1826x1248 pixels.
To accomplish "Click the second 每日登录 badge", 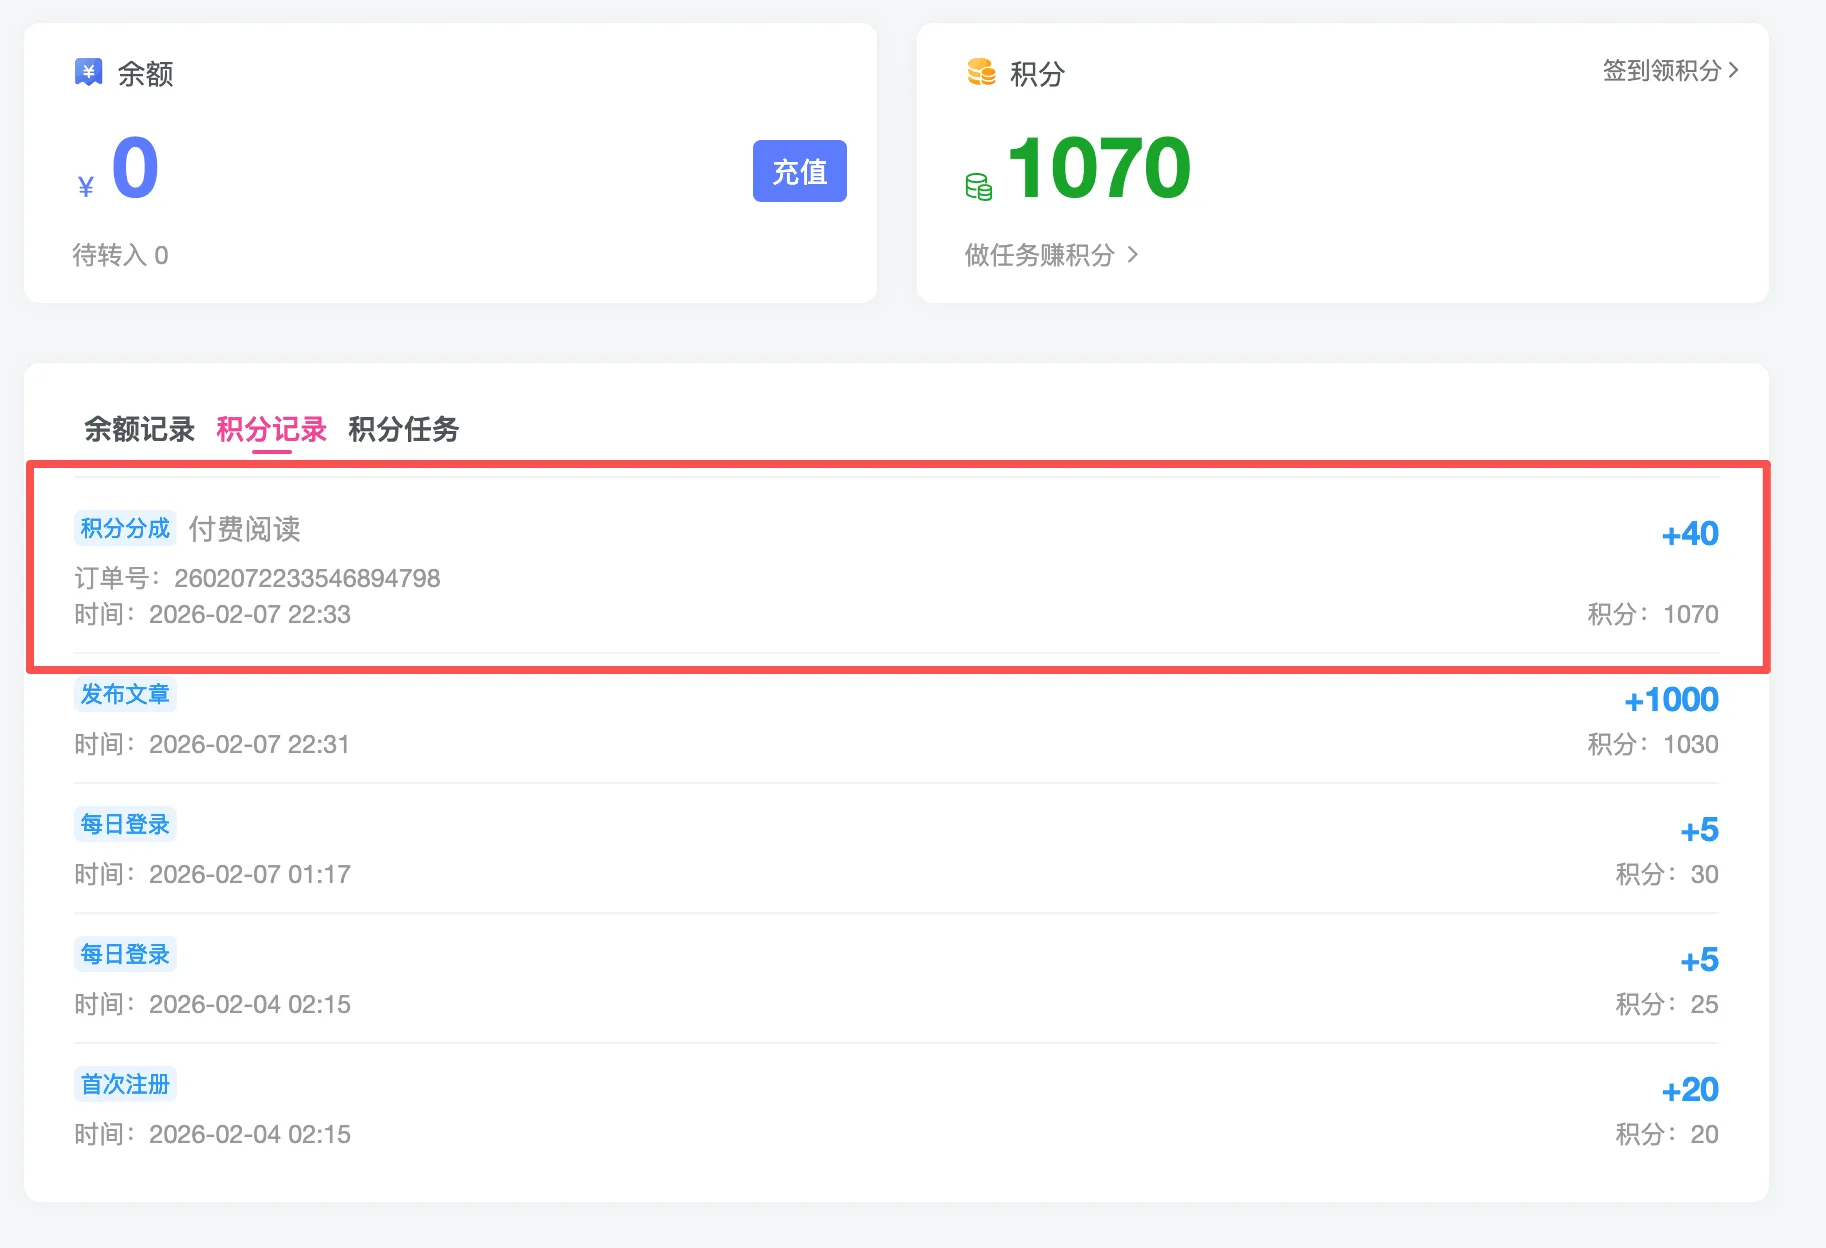I will click(x=124, y=953).
